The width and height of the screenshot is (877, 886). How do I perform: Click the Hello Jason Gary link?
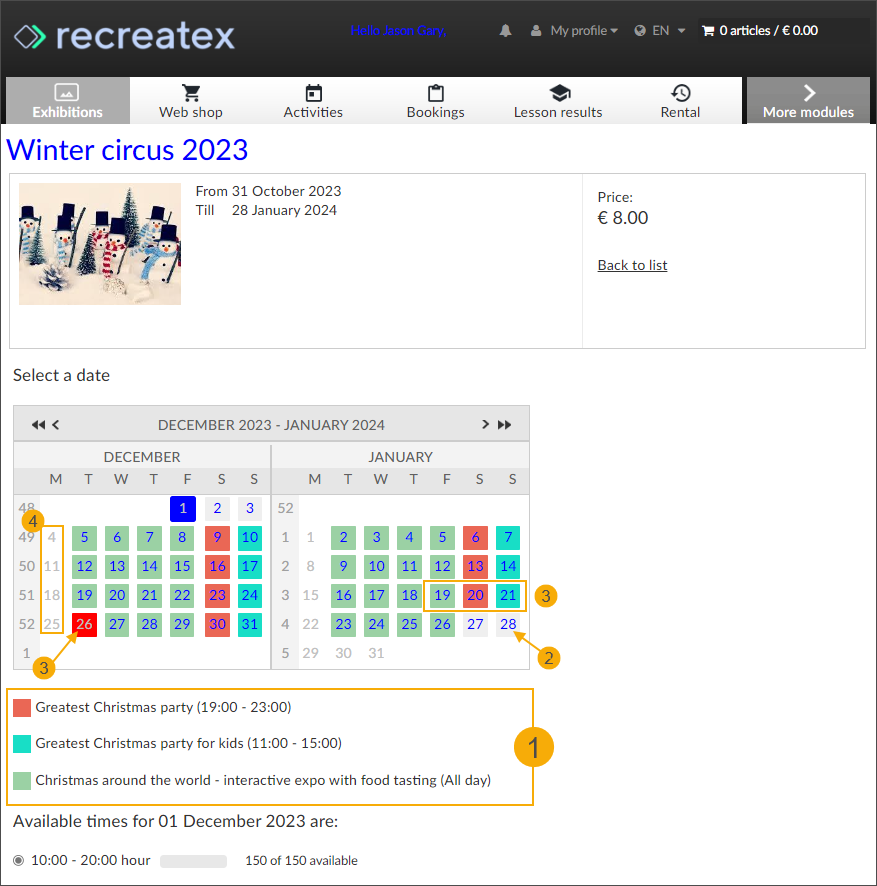point(398,31)
